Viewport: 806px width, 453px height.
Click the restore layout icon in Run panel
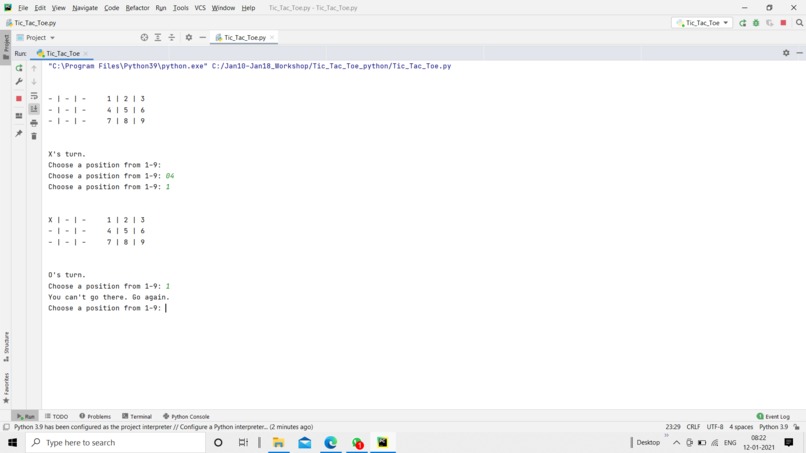coord(19,116)
